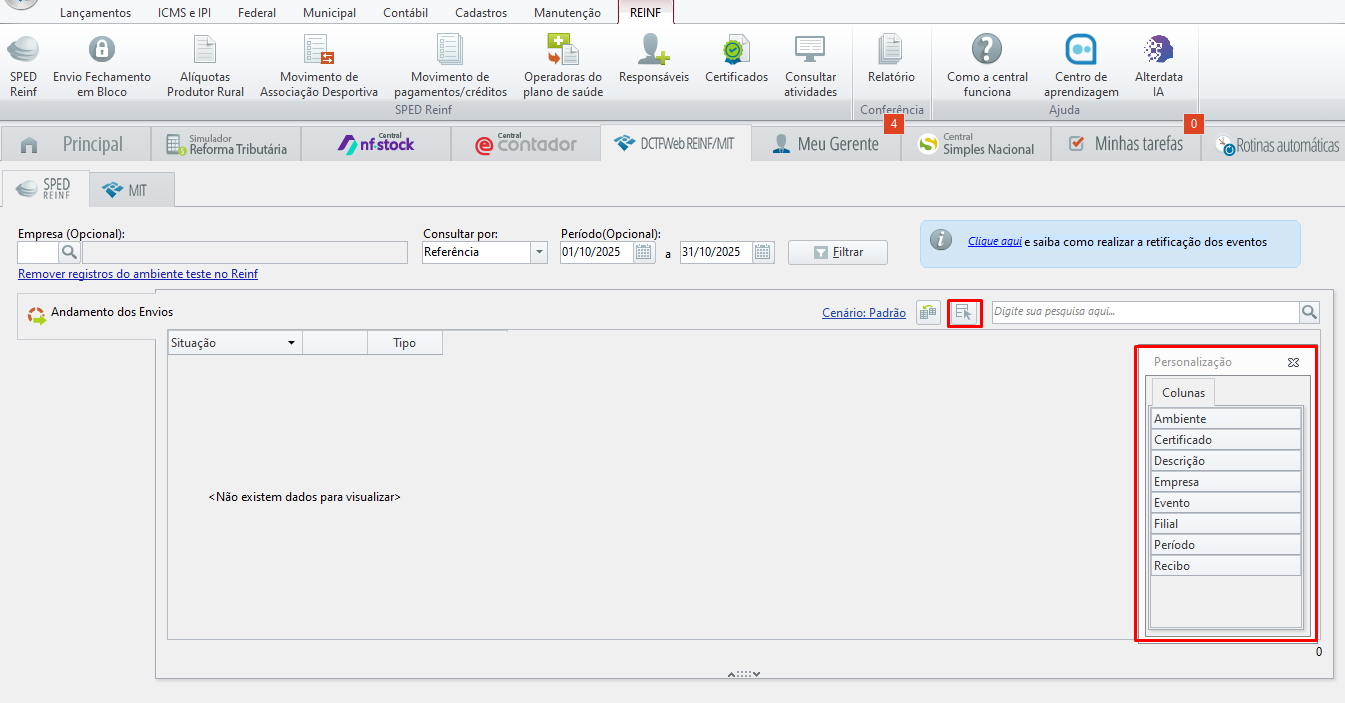The height and width of the screenshot is (703, 1345).
Task: Open the Consultar por dropdown
Action: (x=539, y=252)
